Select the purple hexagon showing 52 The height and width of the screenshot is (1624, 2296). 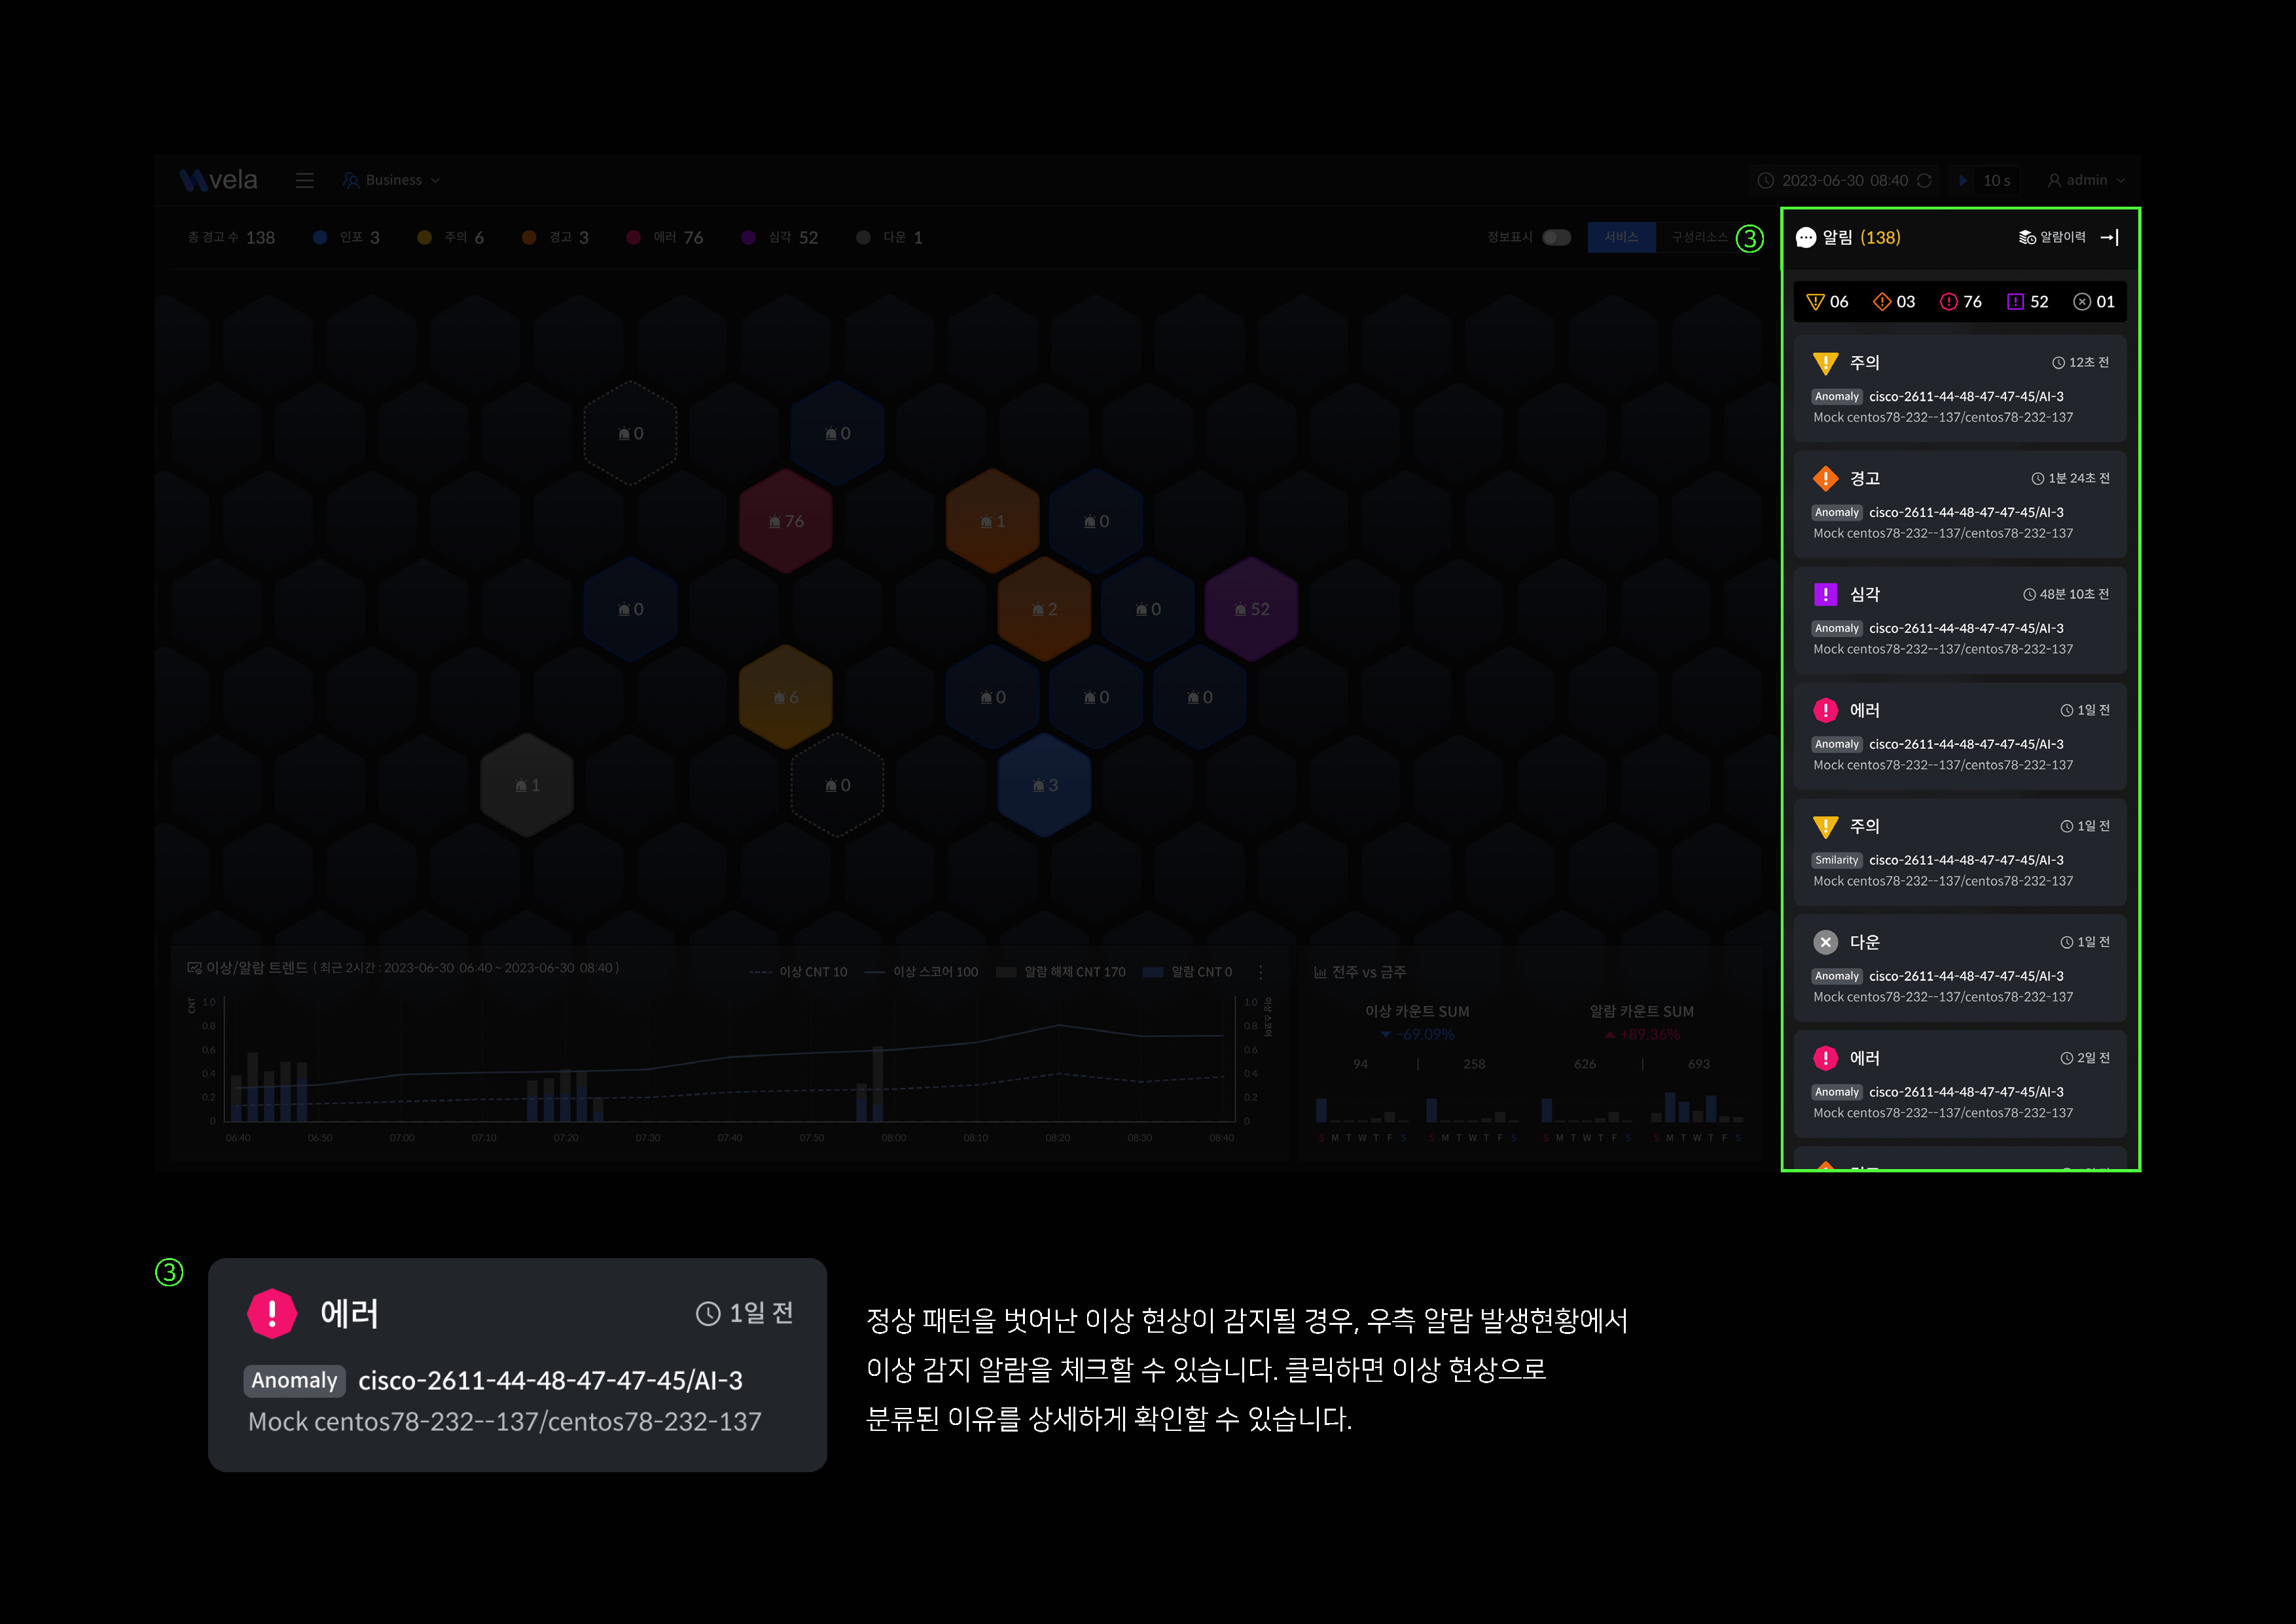(1251, 609)
